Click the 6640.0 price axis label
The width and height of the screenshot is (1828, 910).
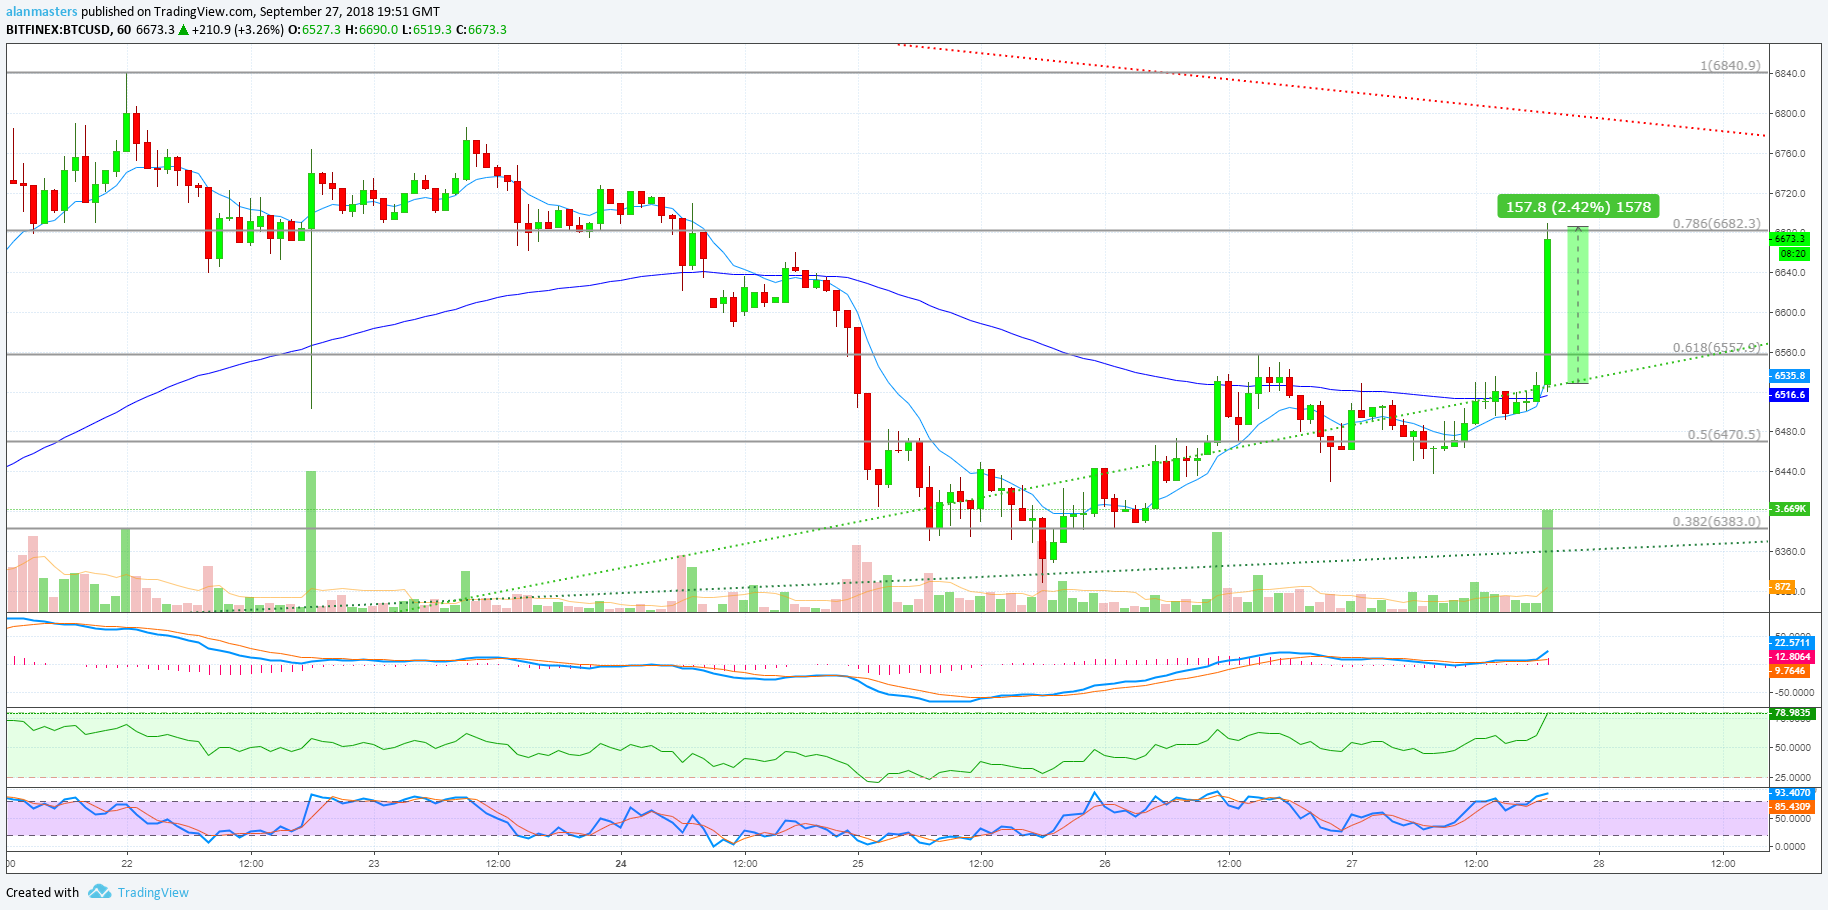(1790, 273)
